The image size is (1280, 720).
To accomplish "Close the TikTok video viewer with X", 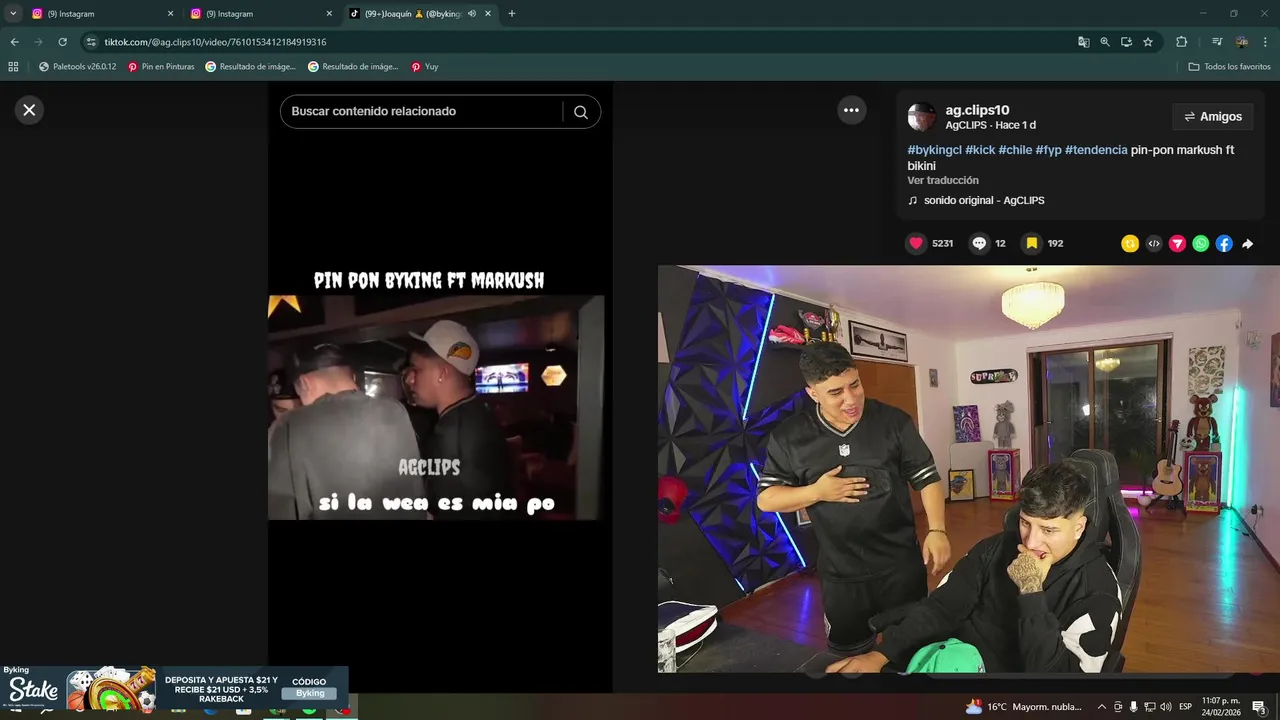I will click(x=29, y=110).
